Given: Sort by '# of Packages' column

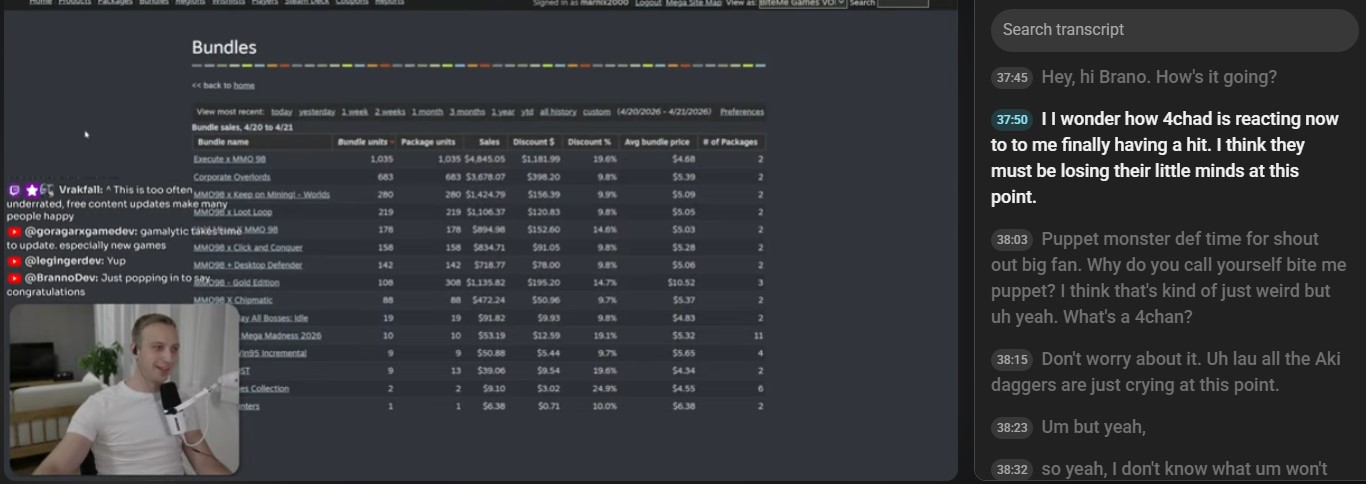Looking at the screenshot, I should click(731, 142).
